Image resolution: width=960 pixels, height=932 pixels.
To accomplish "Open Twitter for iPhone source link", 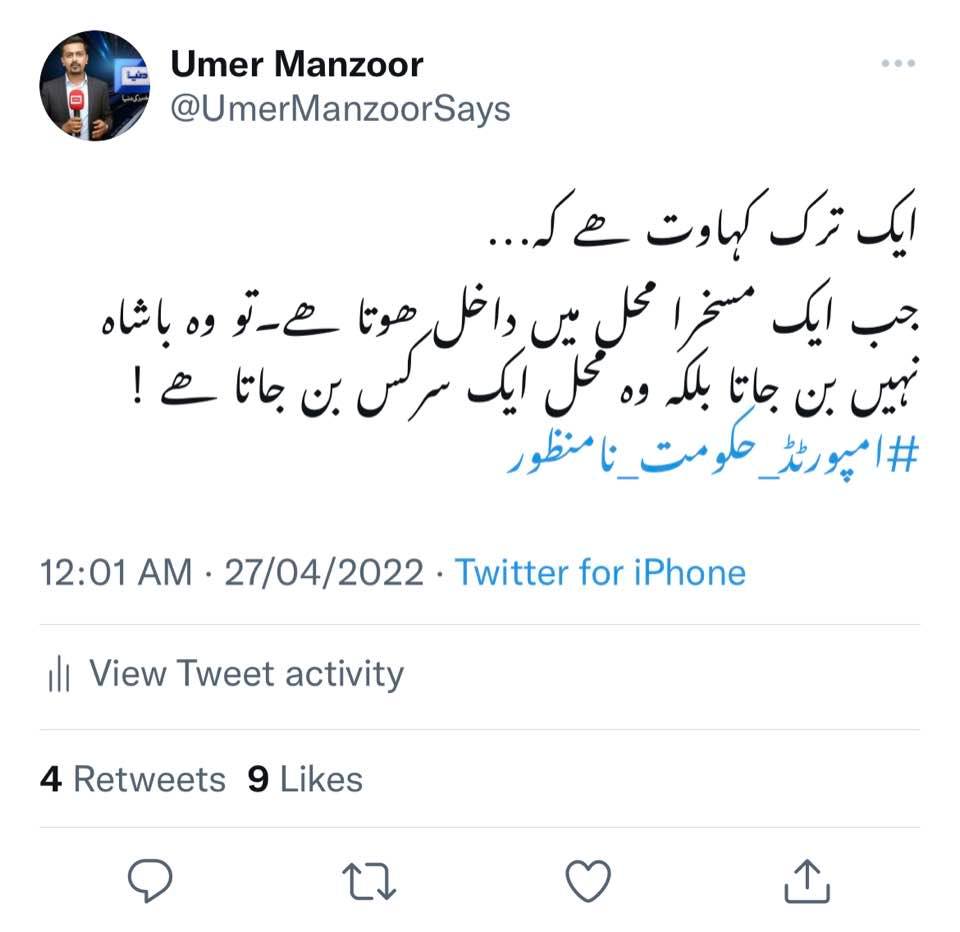I will click(x=600, y=573).
